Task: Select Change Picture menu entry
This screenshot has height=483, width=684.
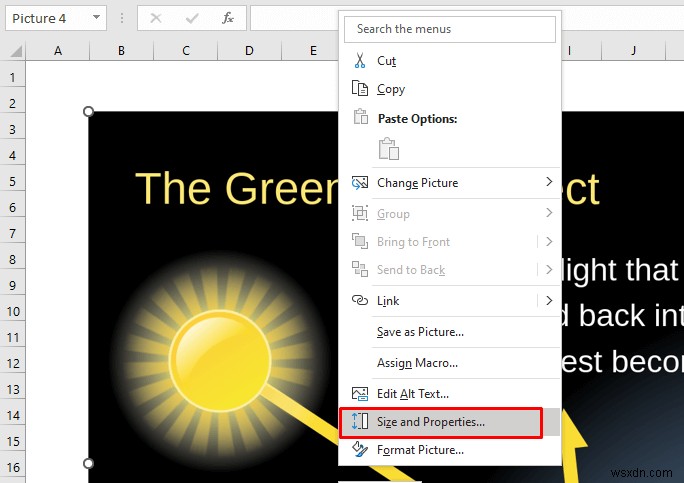Action: tap(450, 182)
